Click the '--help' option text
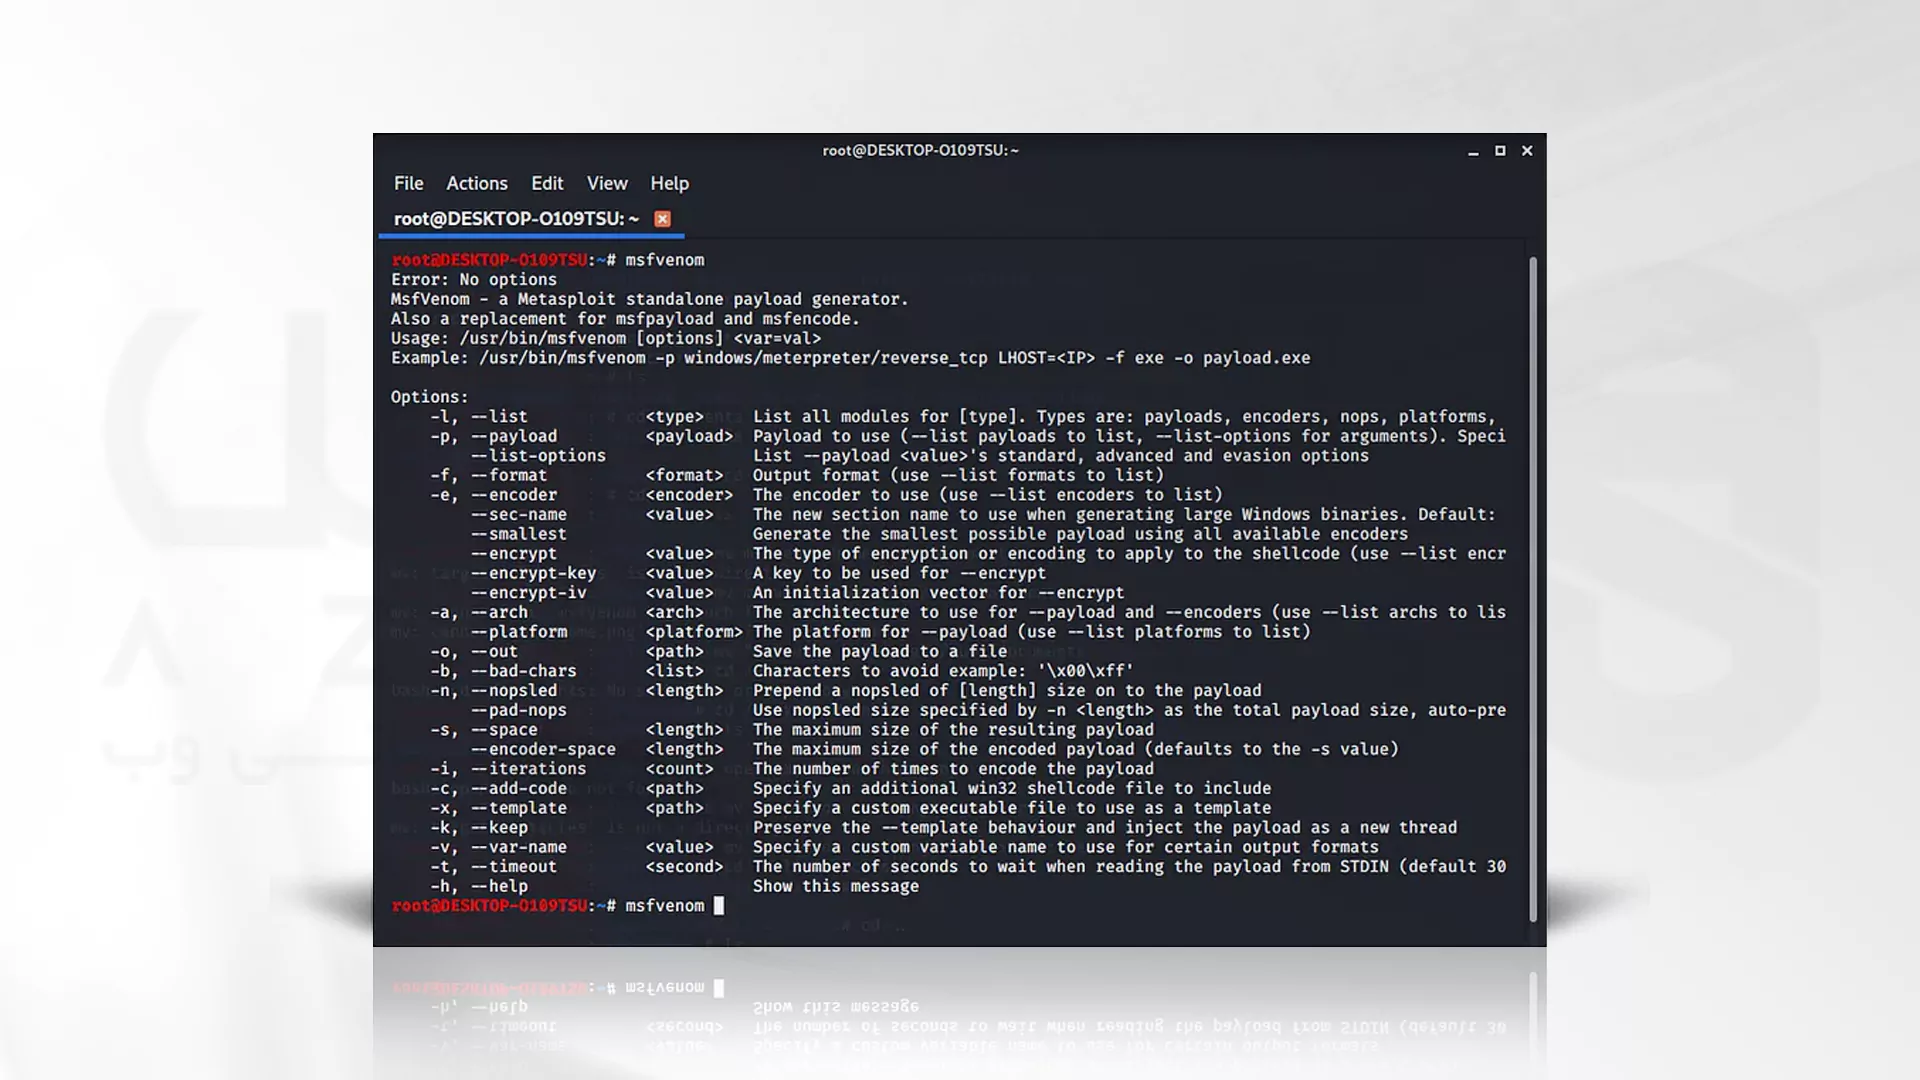1920x1080 pixels. point(499,886)
